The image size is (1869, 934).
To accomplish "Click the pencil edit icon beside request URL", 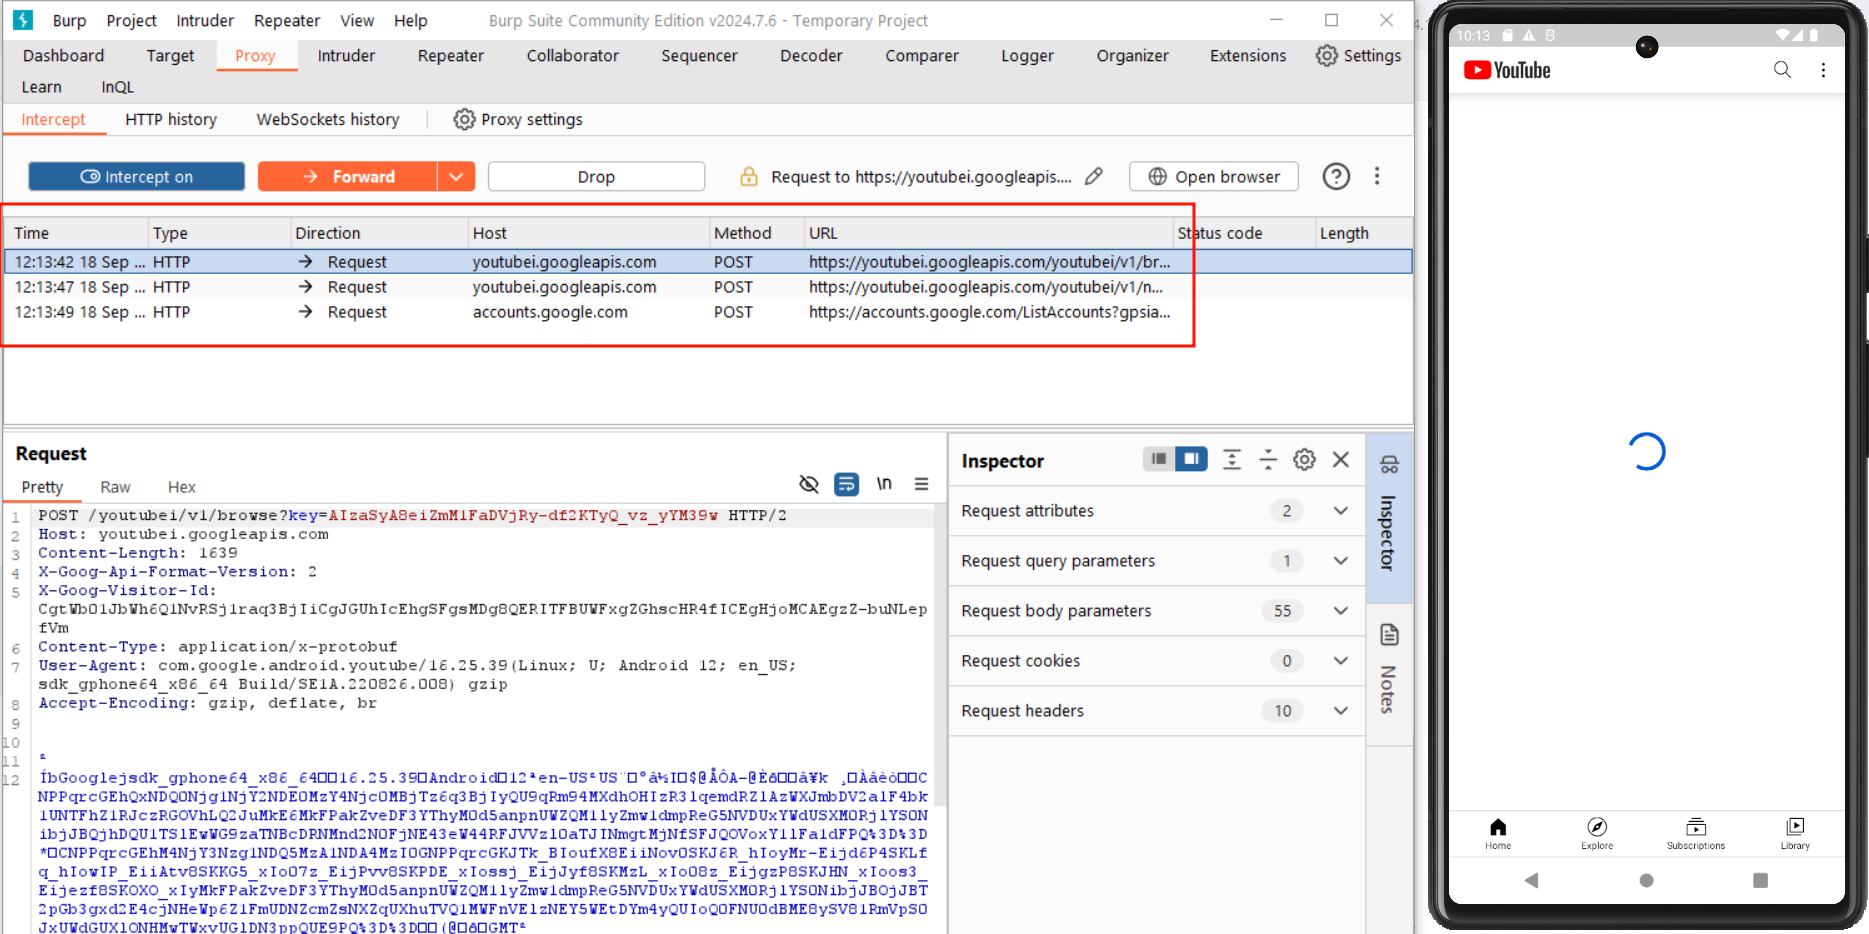I will coord(1094,177).
